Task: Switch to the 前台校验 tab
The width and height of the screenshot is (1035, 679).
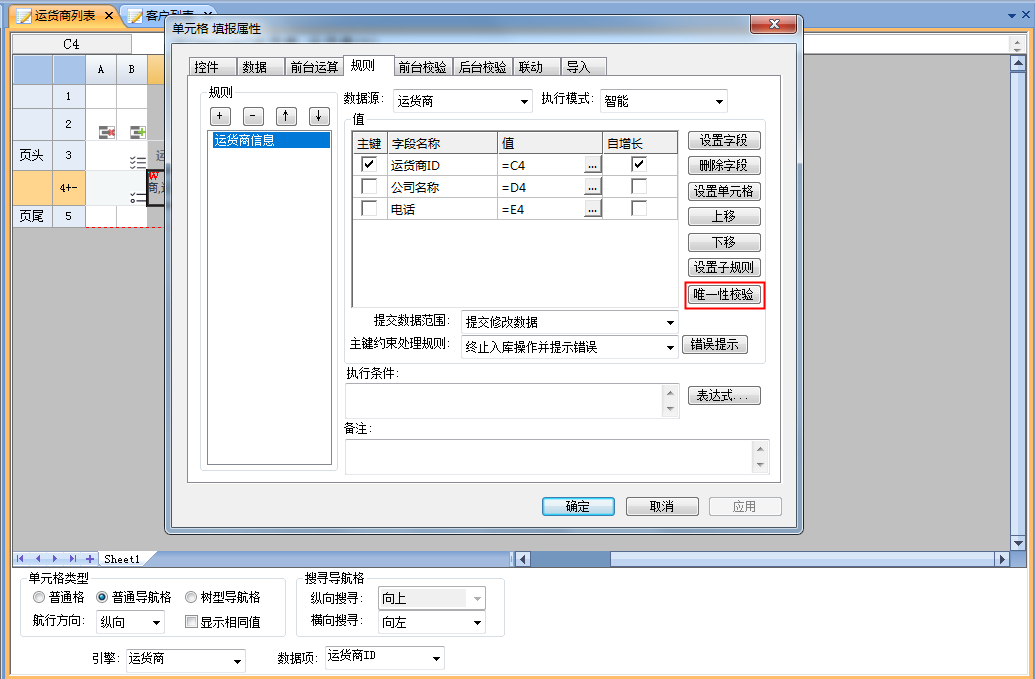Action: 422,67
